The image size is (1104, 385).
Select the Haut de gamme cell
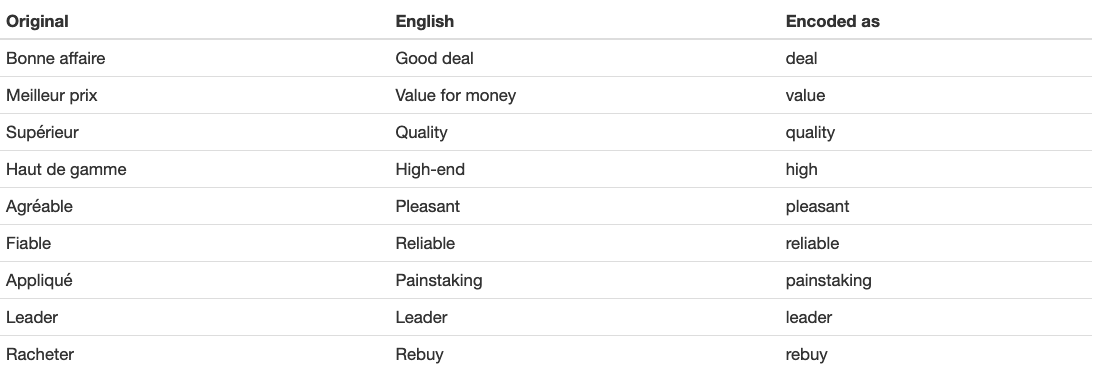point(66,170)
